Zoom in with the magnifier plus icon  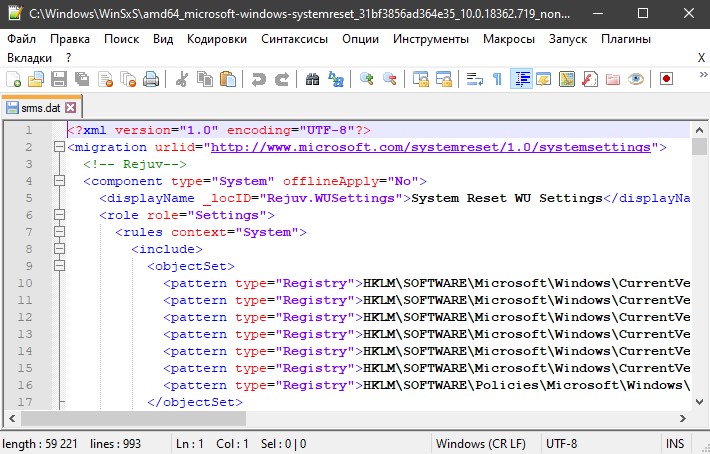coord(366,79)
